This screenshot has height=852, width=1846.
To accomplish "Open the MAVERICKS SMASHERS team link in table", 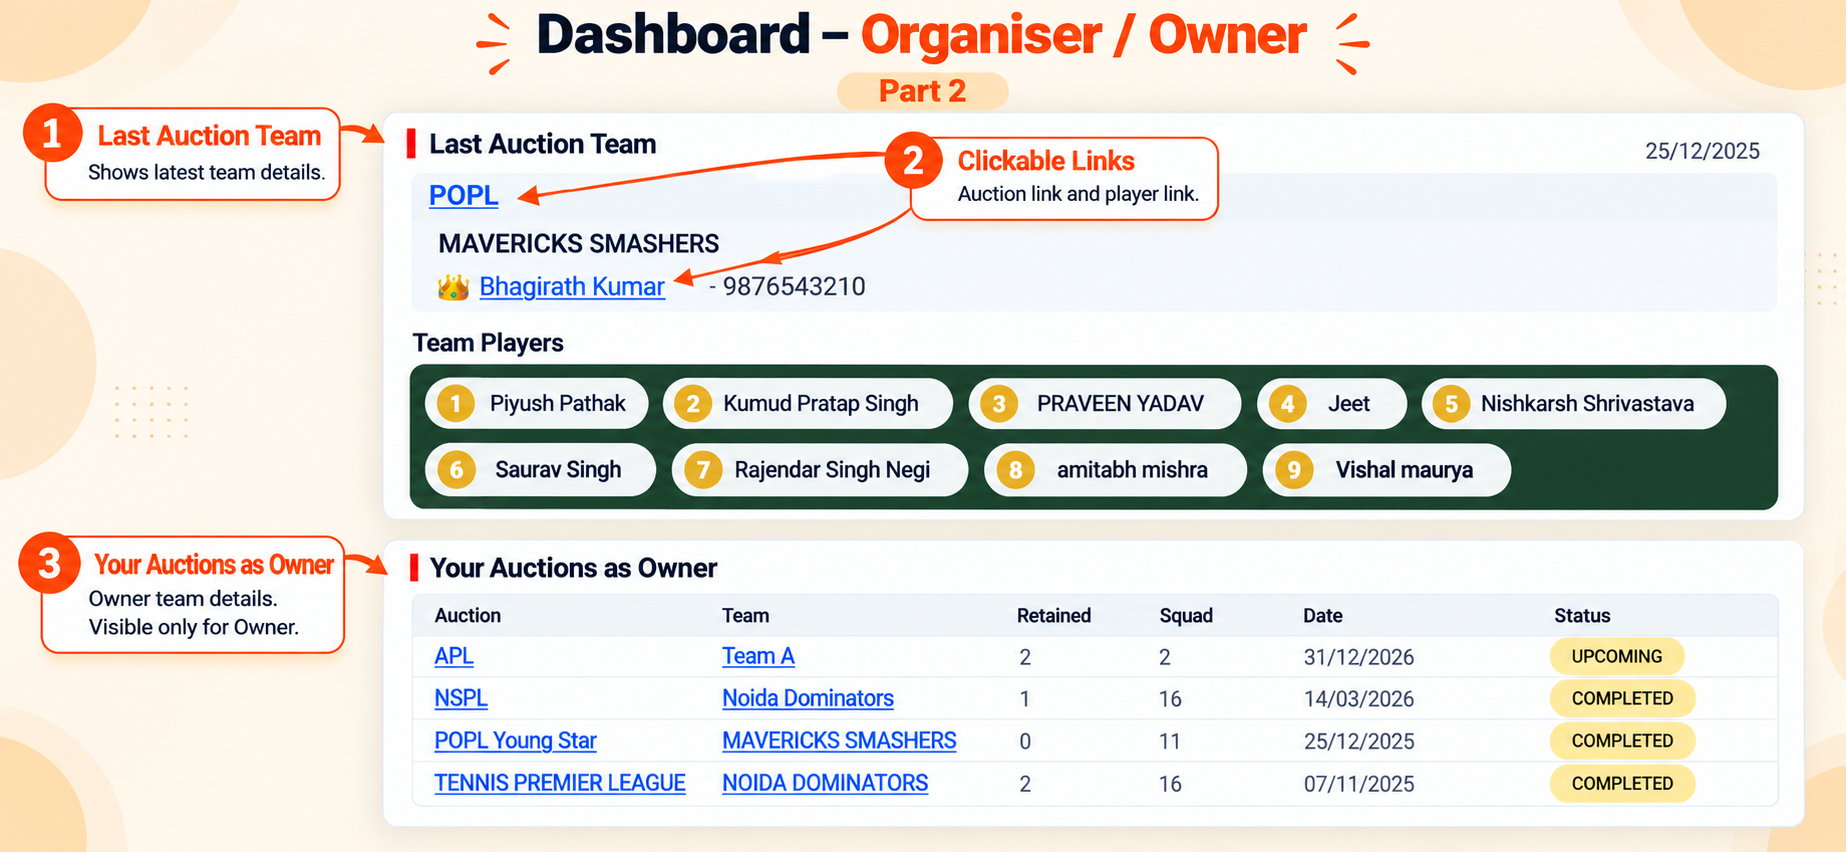I will 839,741.
